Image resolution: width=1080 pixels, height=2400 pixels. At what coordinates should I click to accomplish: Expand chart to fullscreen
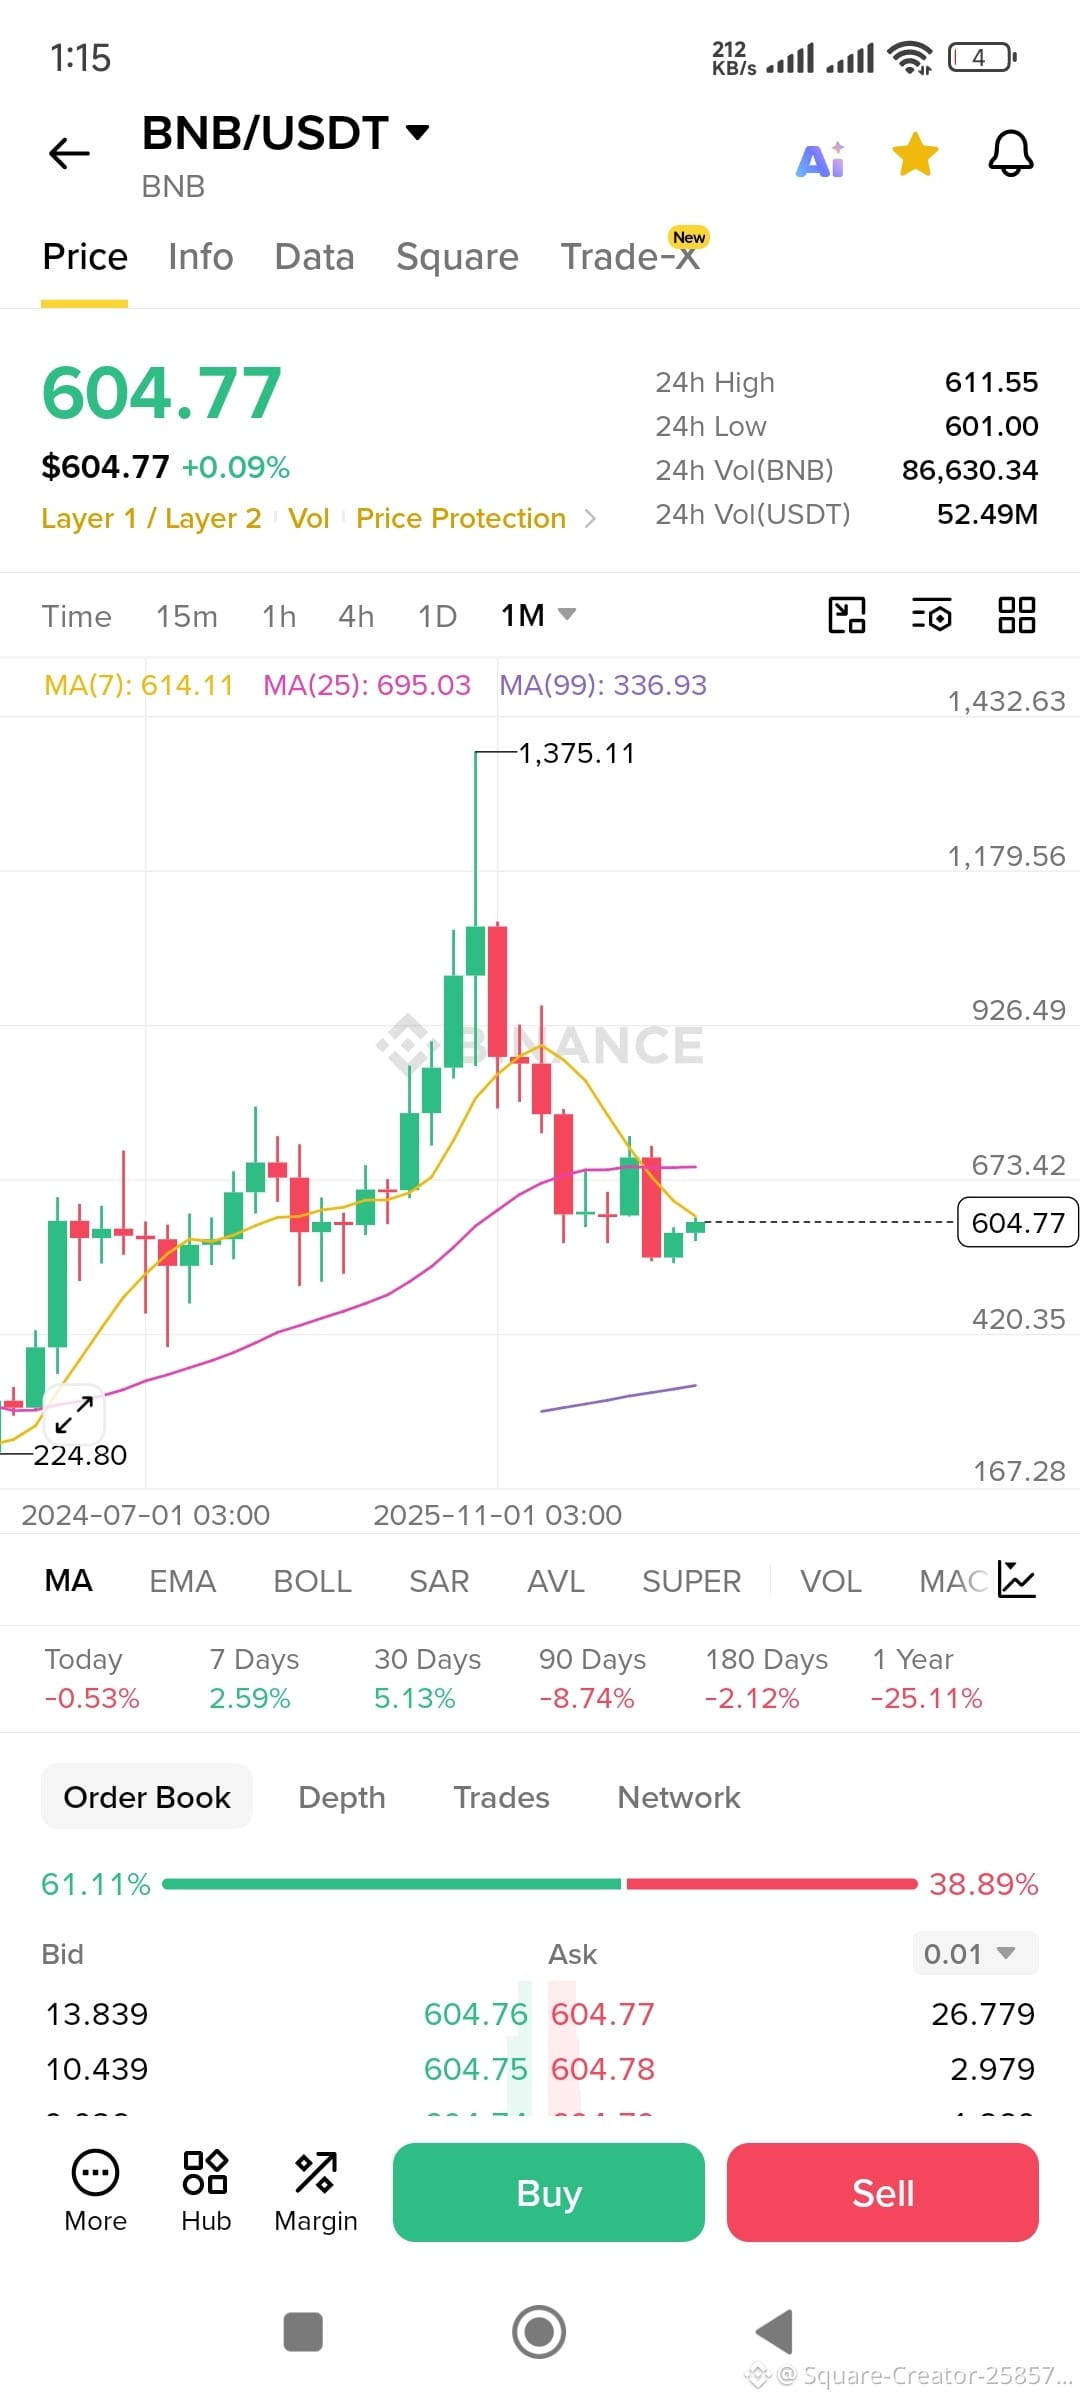coord(74,1414)
